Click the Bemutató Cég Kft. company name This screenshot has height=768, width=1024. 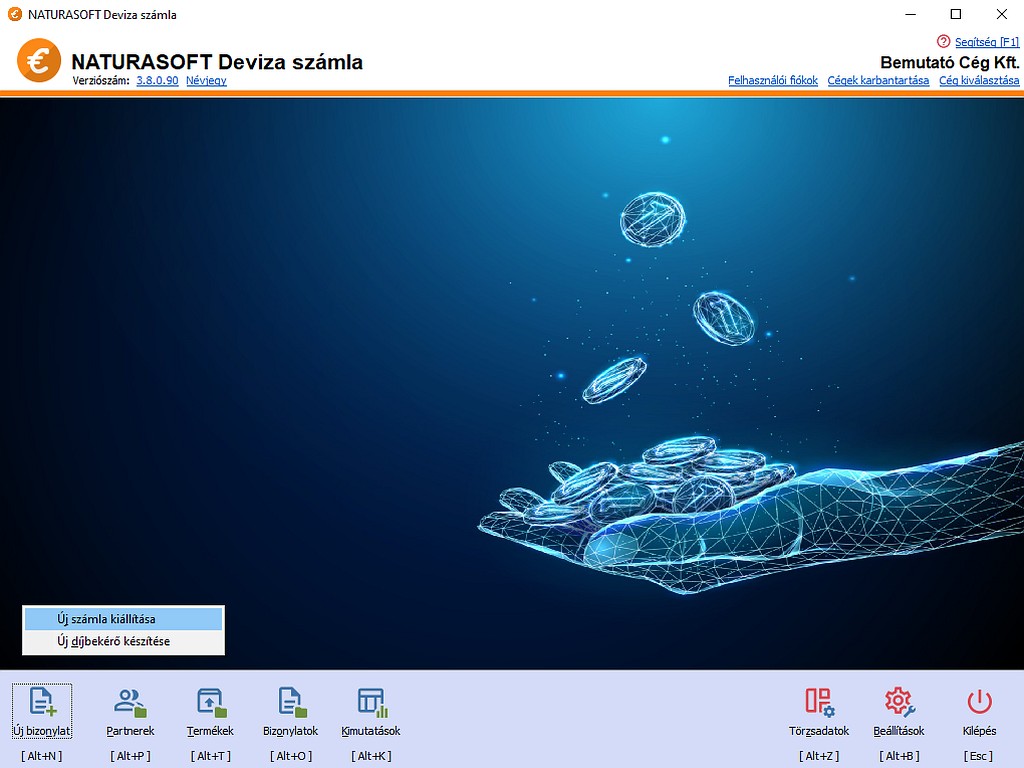tap(949, 62)
